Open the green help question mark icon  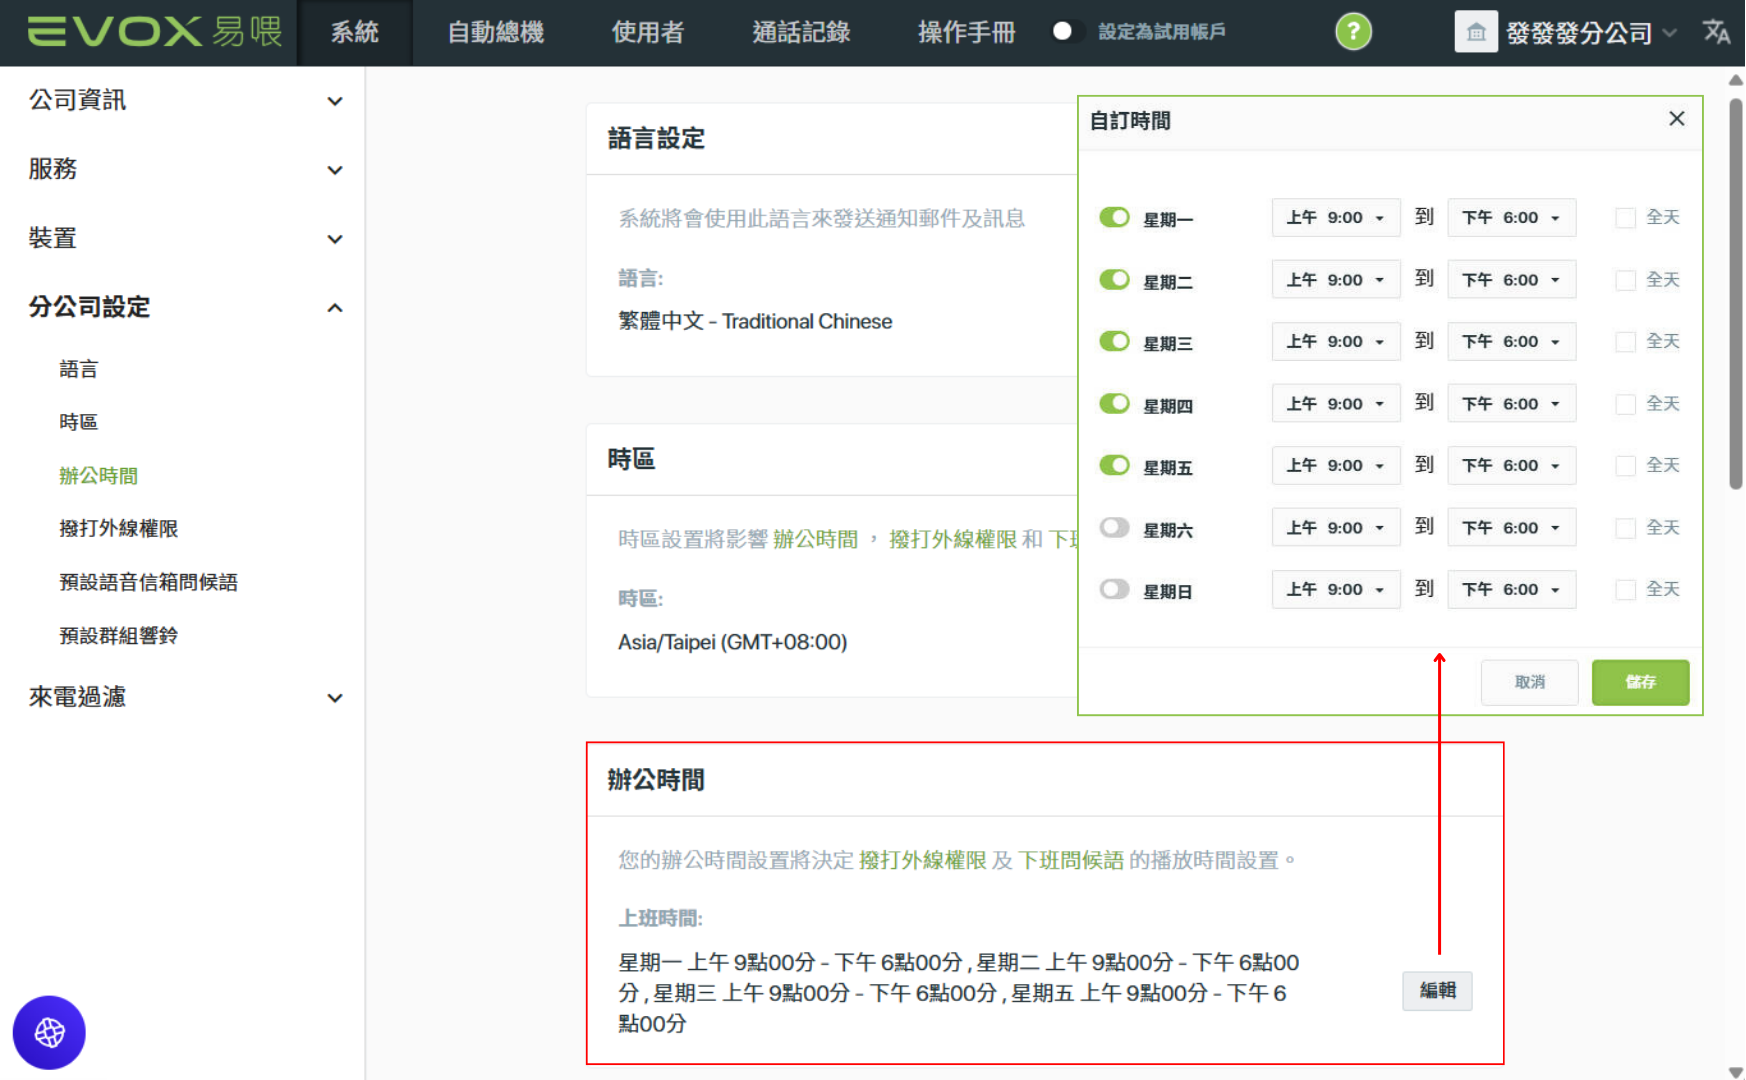[x=1353, y=32]
